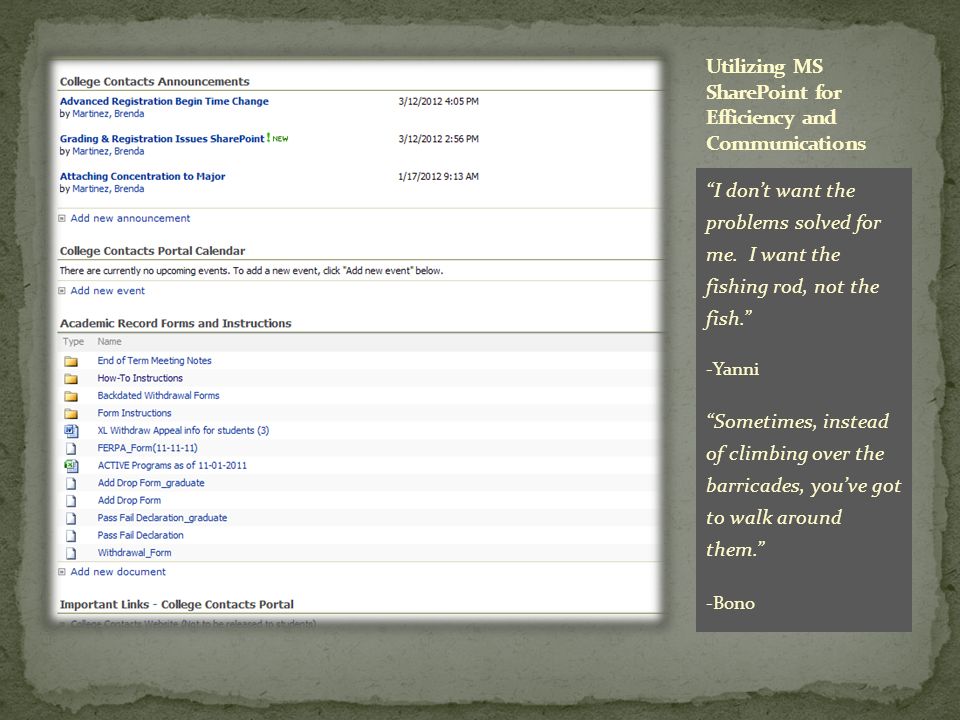Click the Word icon beside XL Withdraw Appeal info

pyautogui.click(x=71, y=431)
